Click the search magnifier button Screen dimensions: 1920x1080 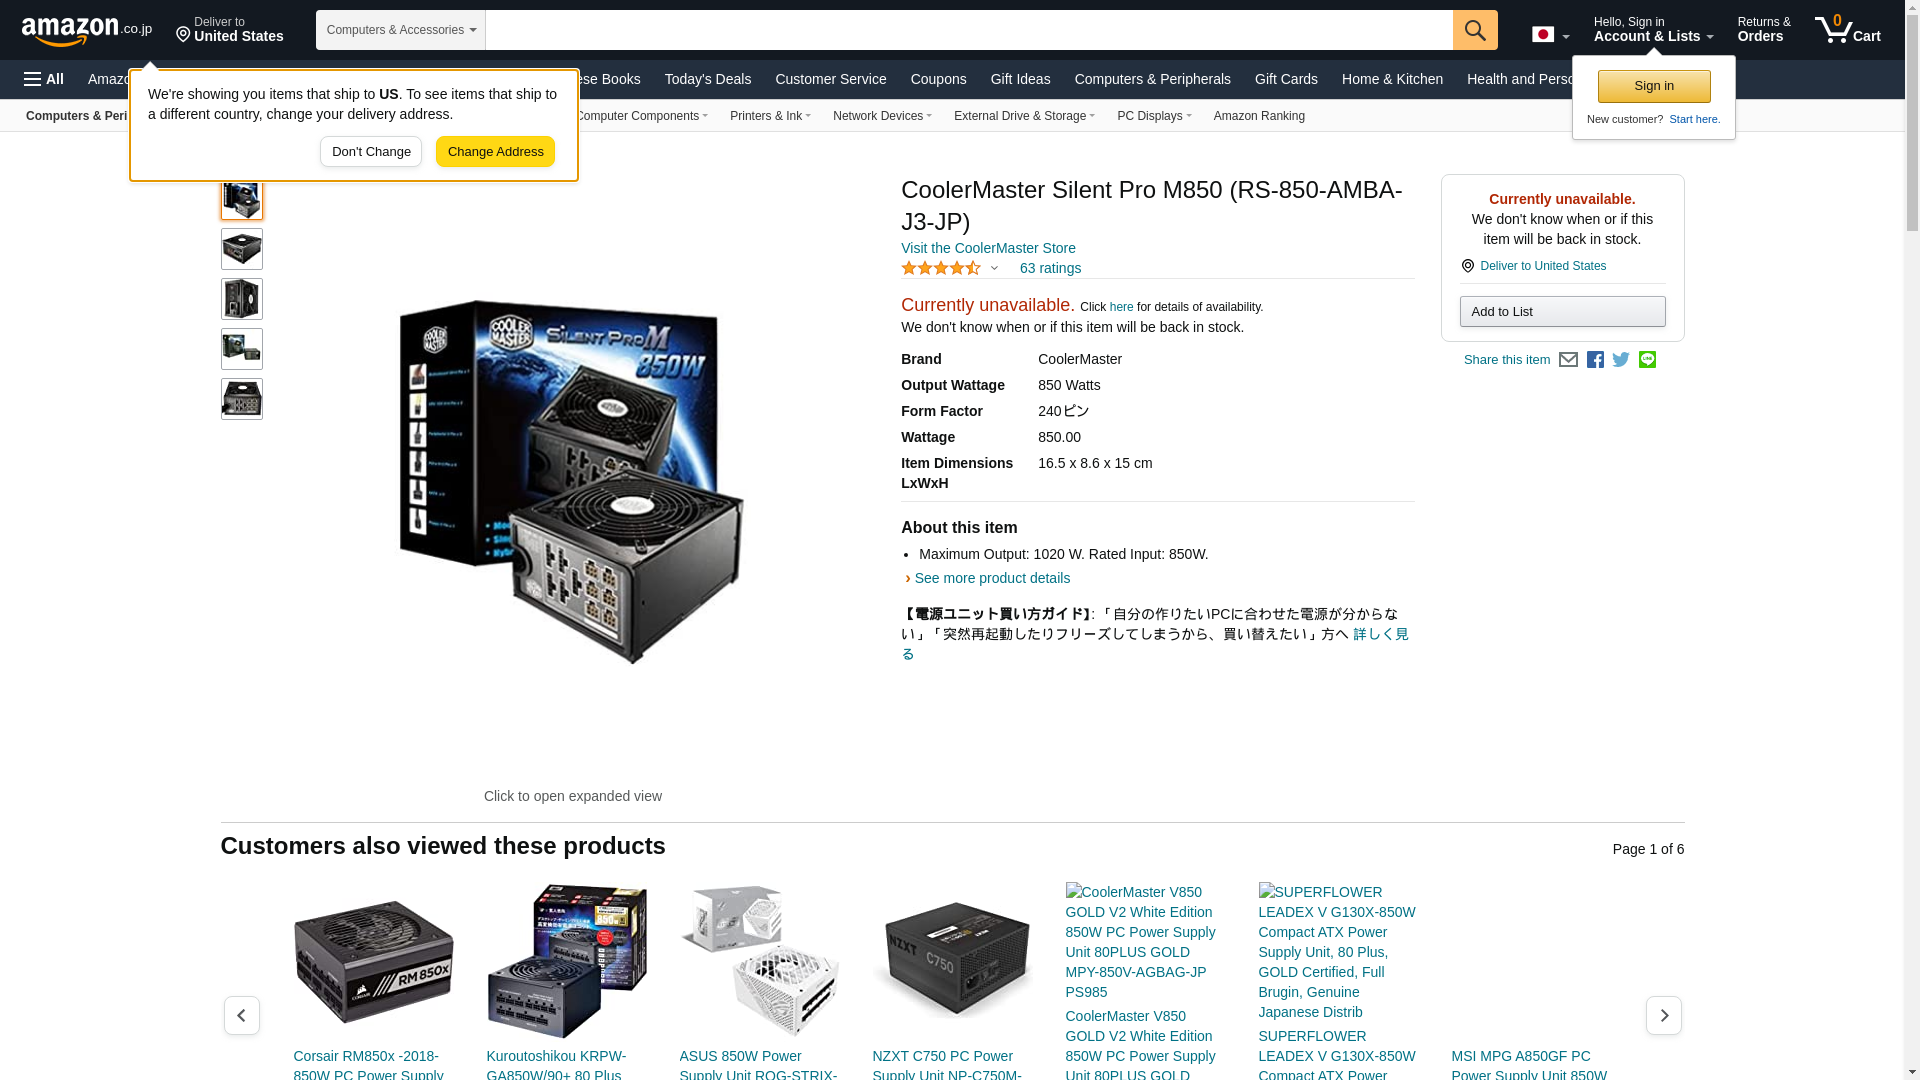[x=1475, y=30]
